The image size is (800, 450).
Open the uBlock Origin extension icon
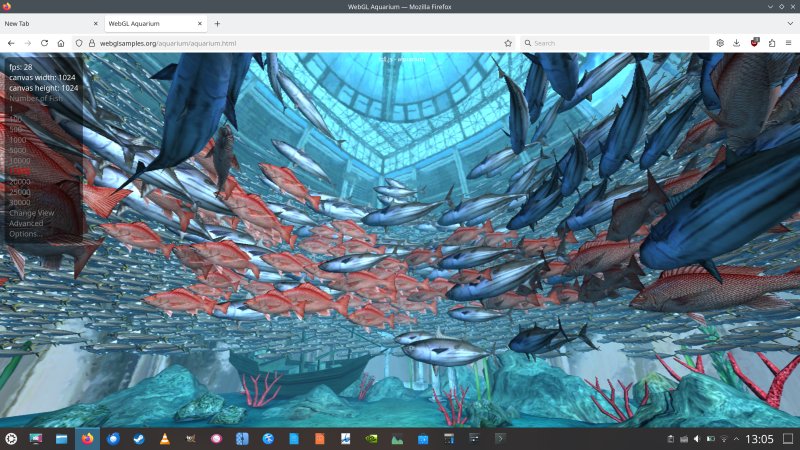tap(754, 43)
